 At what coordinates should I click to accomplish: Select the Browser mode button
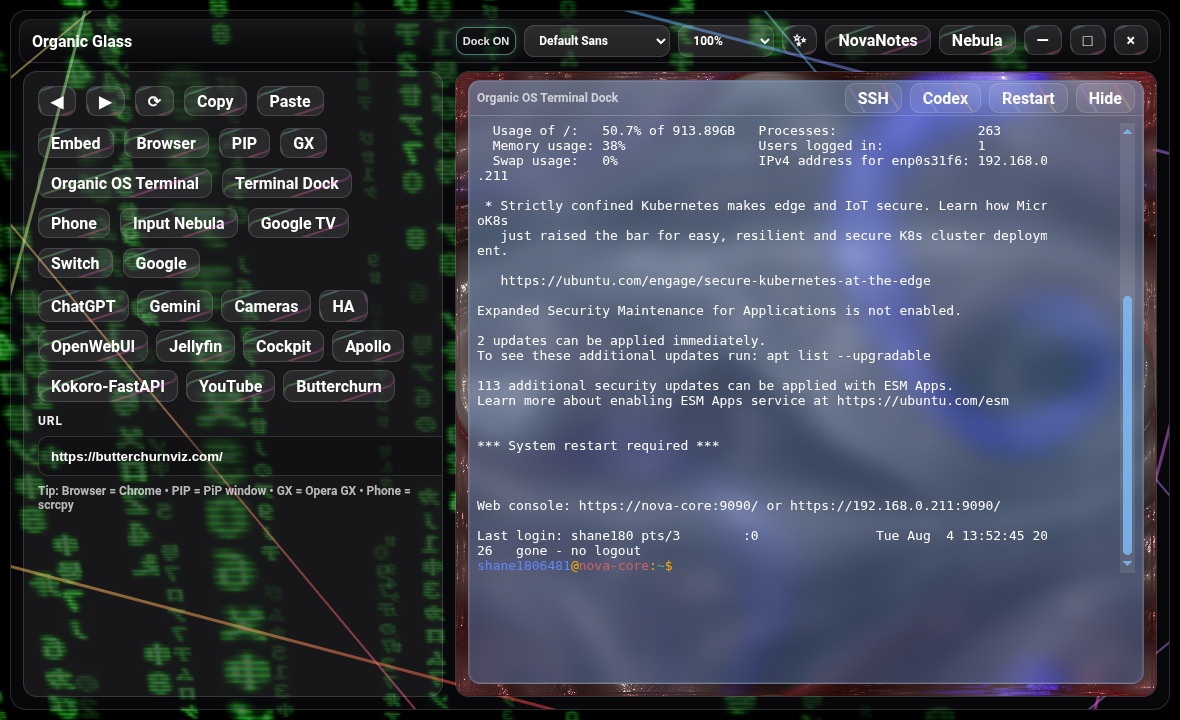click(x=166, y=143)
